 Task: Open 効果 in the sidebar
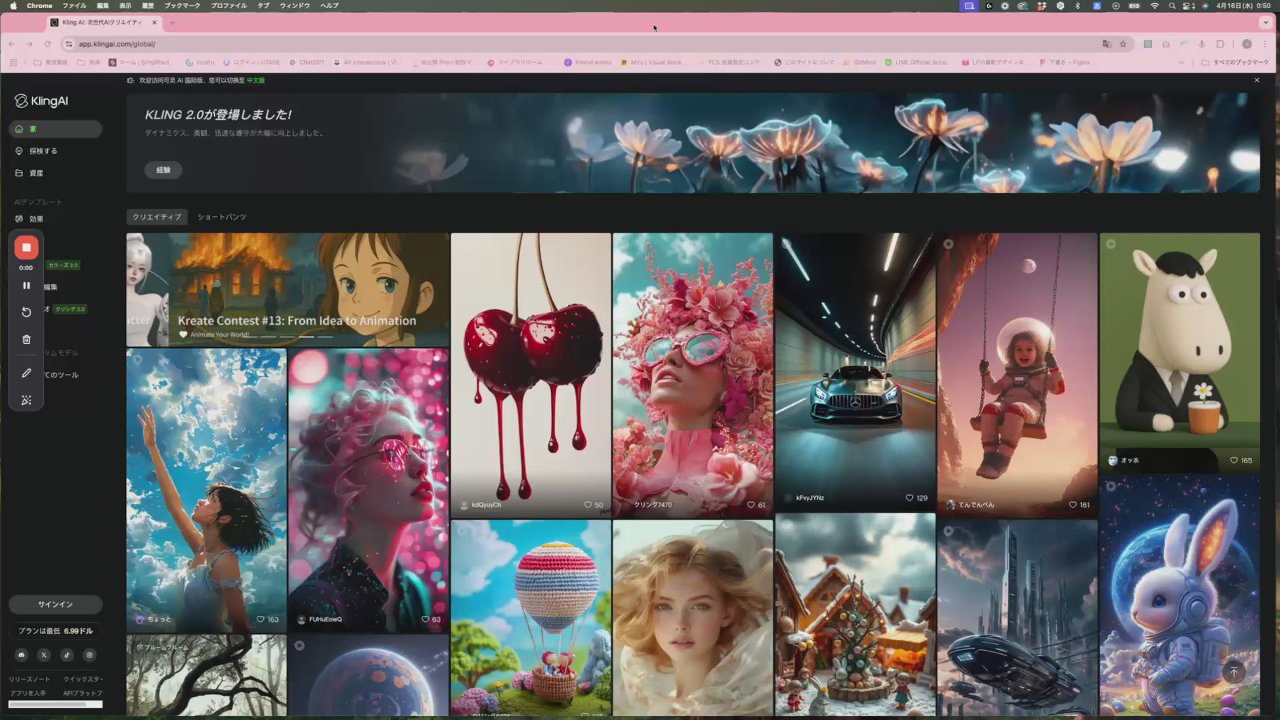click(x=56, y=219)
